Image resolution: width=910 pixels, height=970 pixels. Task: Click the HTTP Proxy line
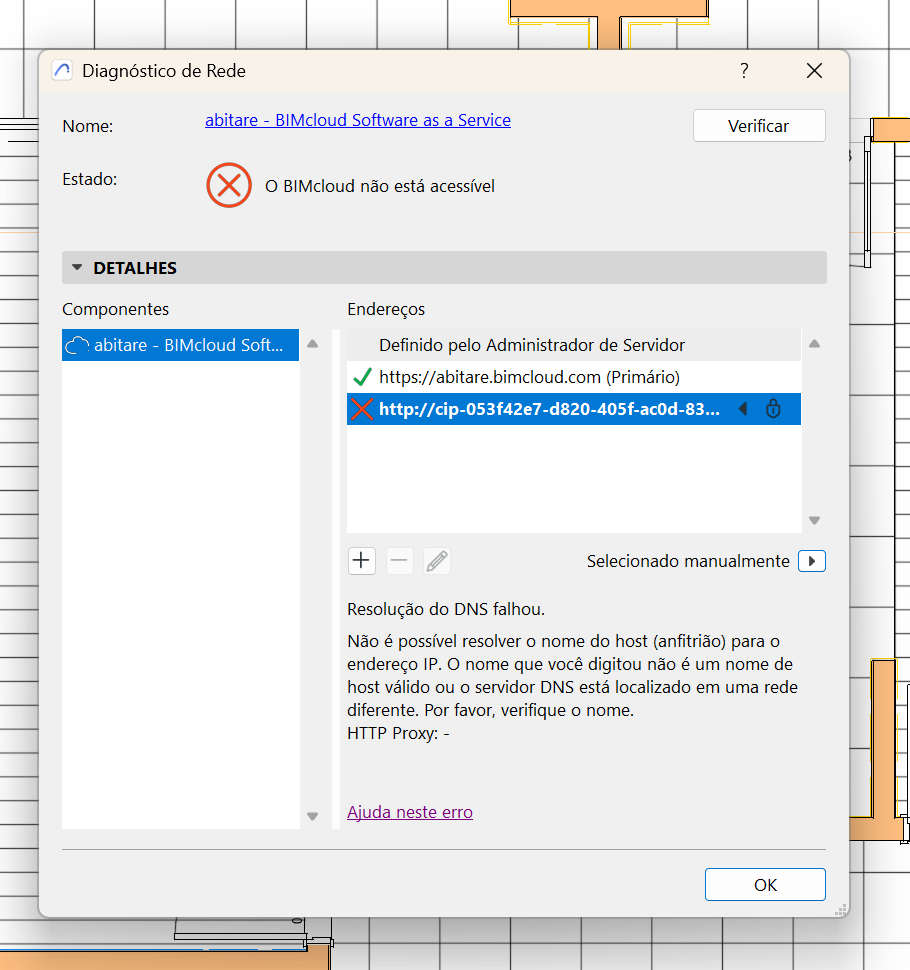pyautogui.click(x=398, y=733)
